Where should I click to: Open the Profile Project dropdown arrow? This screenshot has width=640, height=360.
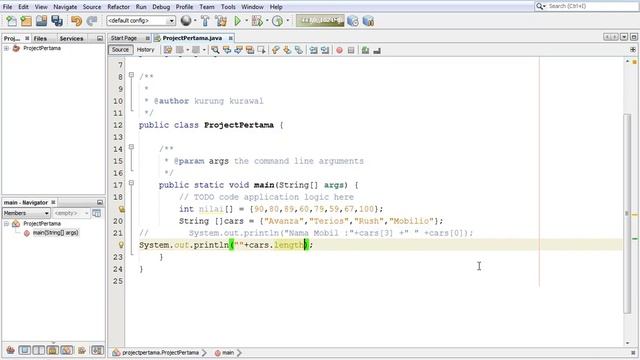coord(288,21)
